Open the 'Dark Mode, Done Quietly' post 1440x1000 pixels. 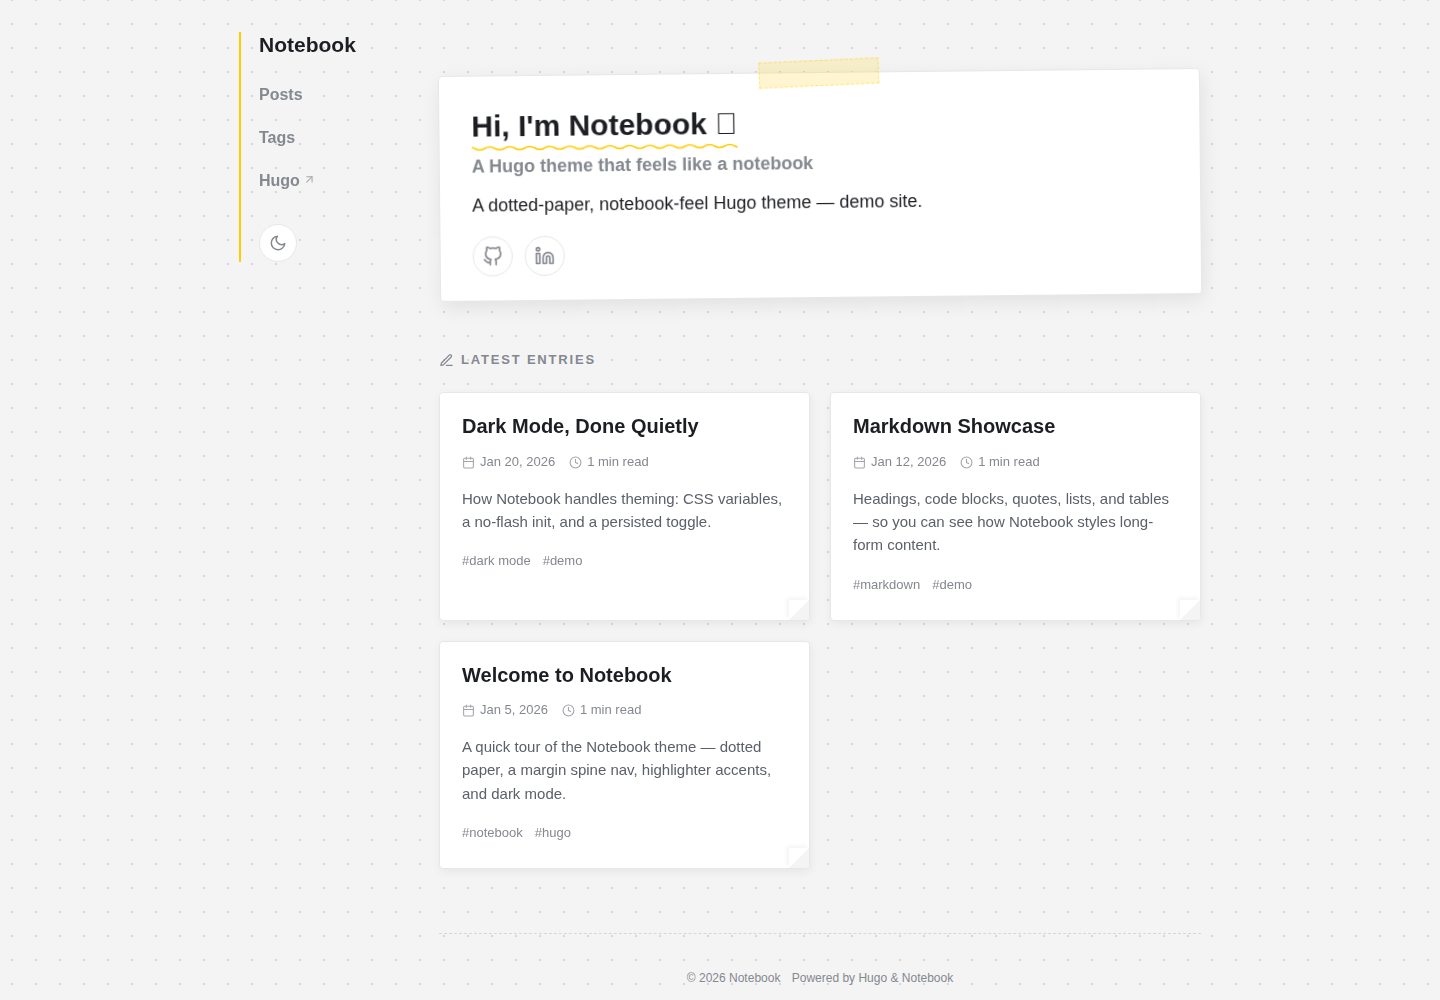tap(580, 426)
